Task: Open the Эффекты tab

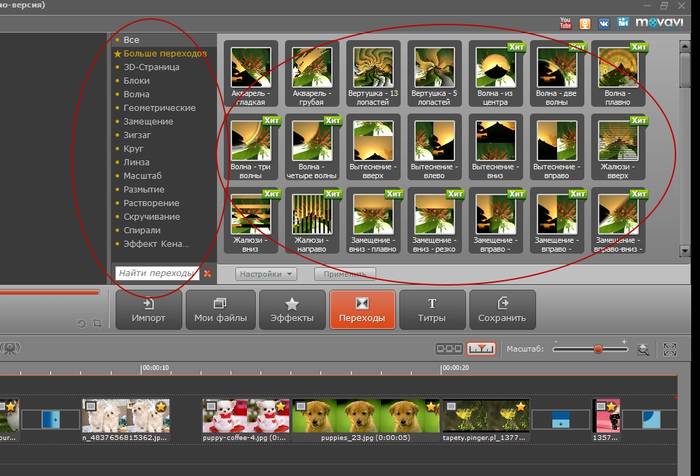Action: tap(292, 310)
